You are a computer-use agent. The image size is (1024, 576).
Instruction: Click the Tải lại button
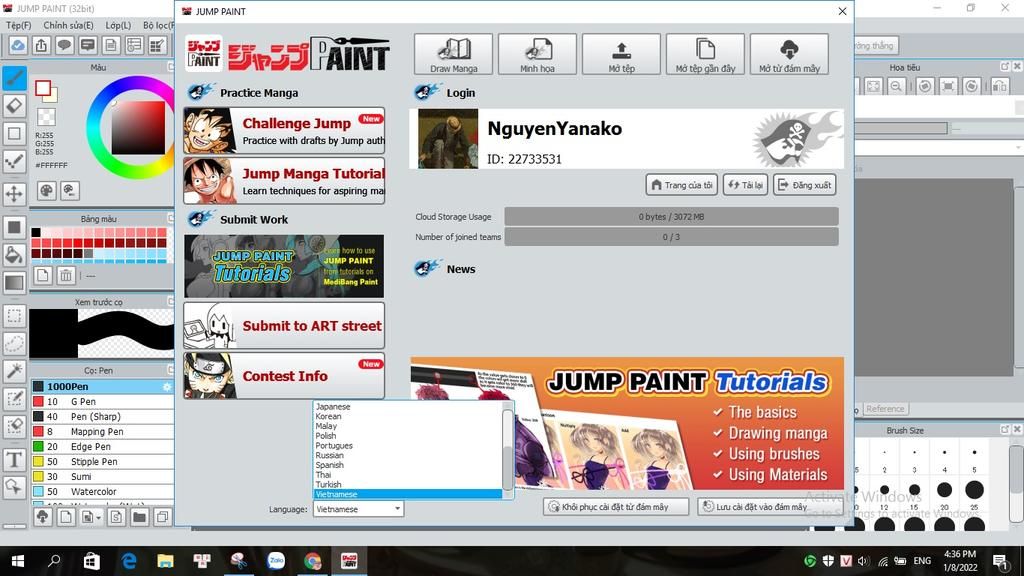tap(745, 185)
